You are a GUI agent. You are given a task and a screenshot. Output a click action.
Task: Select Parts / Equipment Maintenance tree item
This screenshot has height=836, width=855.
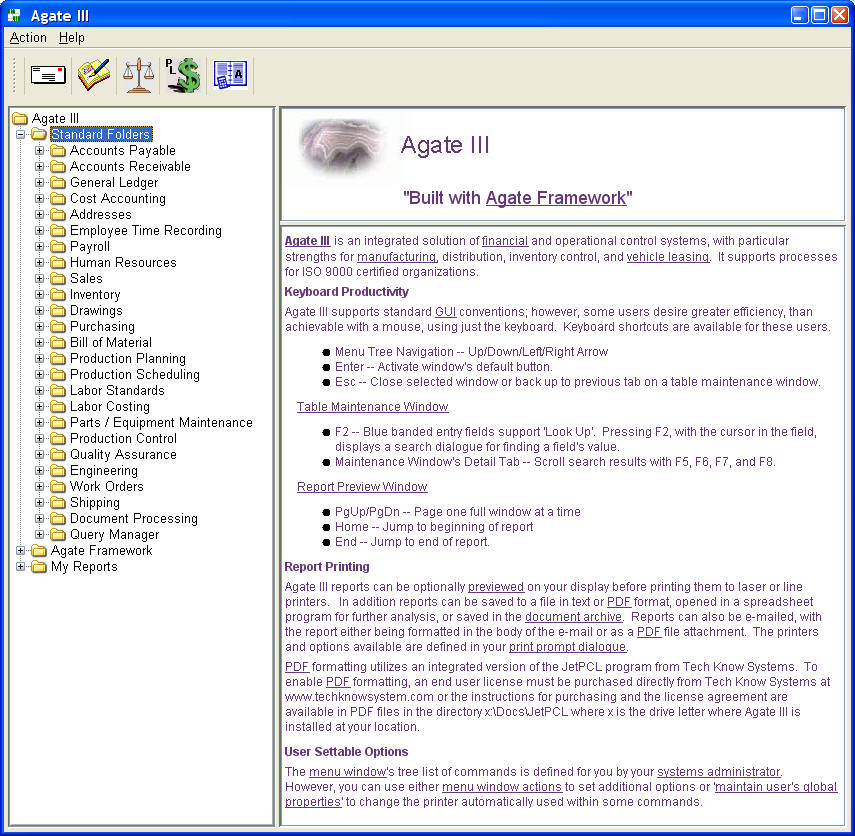click(161, 423)
